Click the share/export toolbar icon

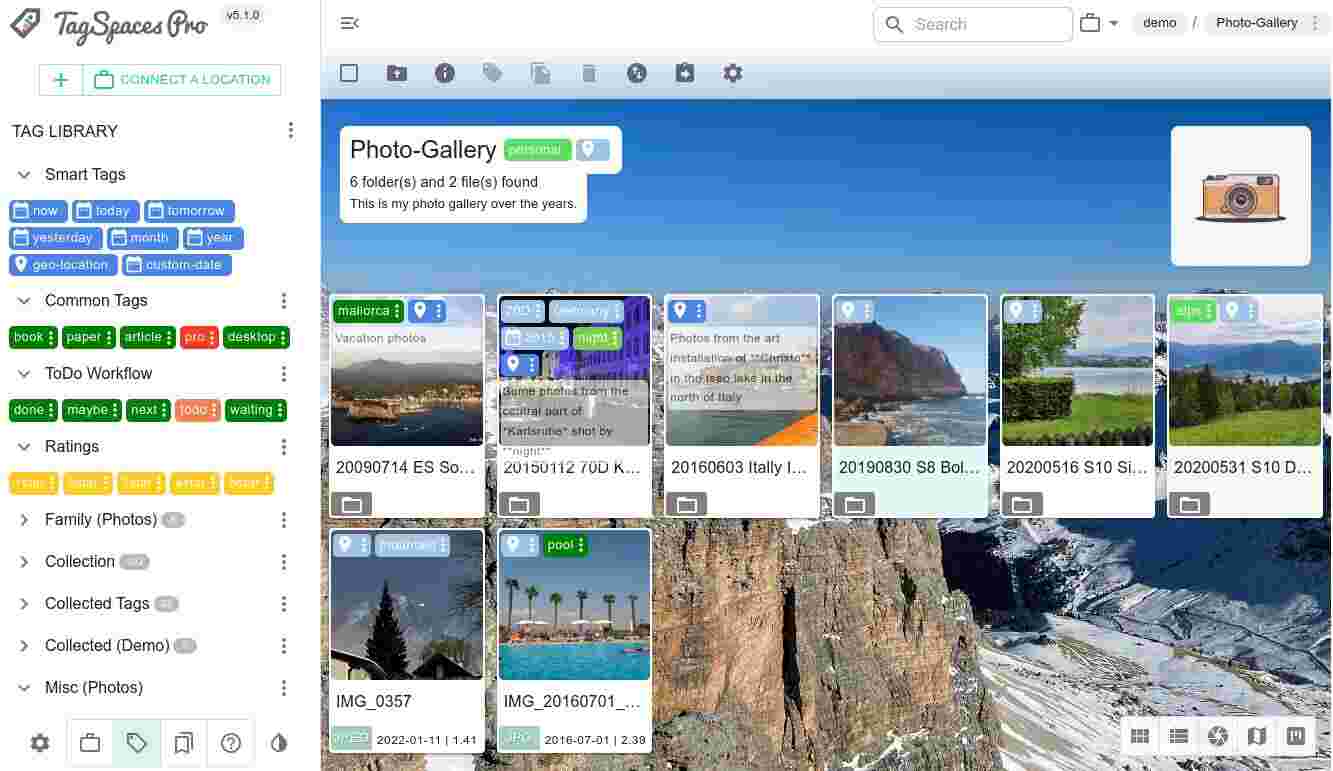click(x=685, y=73)
